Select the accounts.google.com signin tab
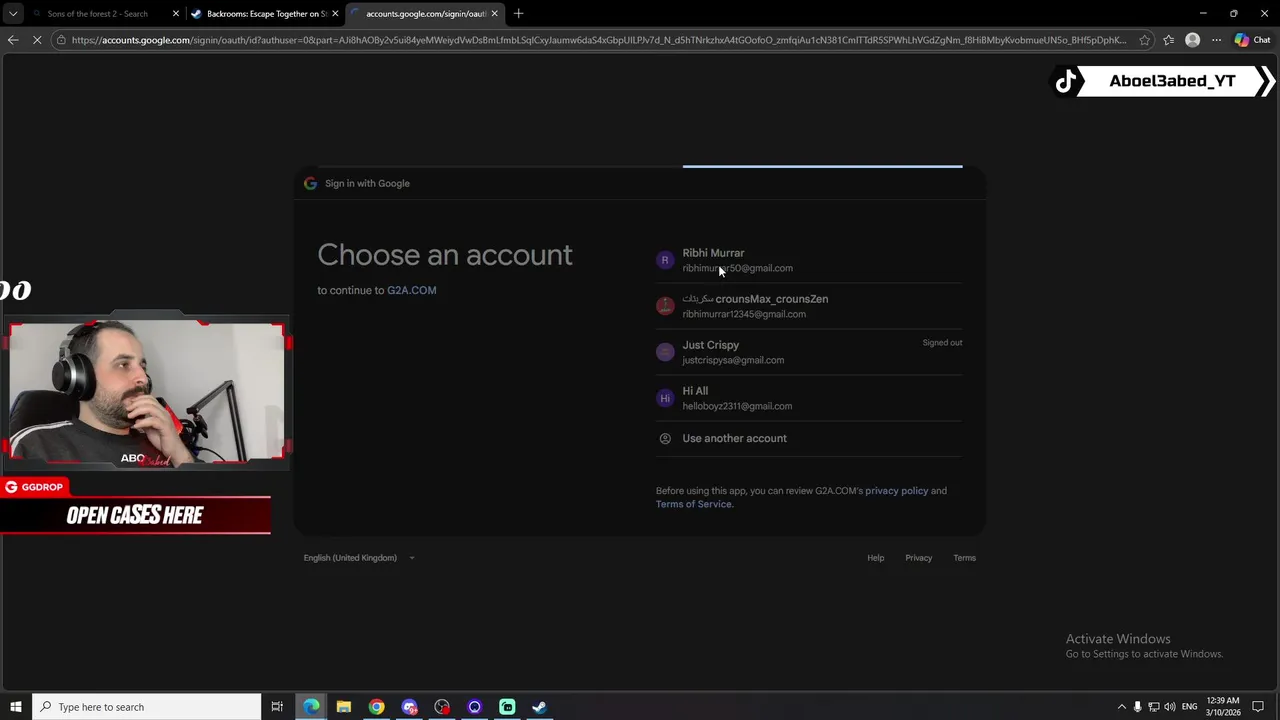The height and width of the screenshot is (720, 1280). pyautogui.click(x=425, y=14)
